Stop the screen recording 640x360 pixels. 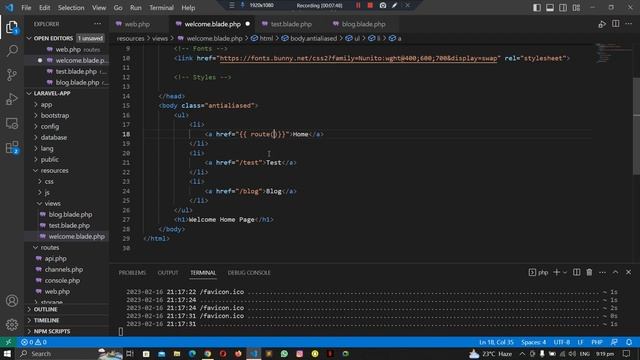click(370, 5)
